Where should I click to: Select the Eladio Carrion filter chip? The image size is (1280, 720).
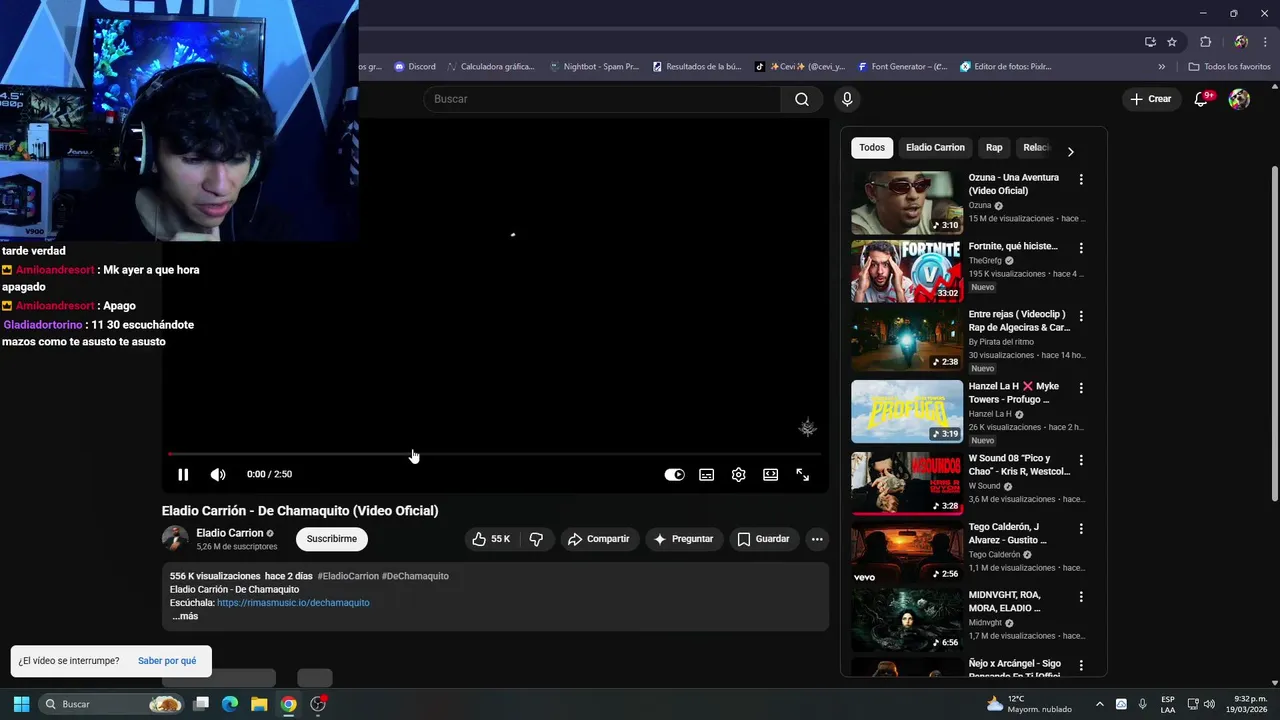(935, 148)
